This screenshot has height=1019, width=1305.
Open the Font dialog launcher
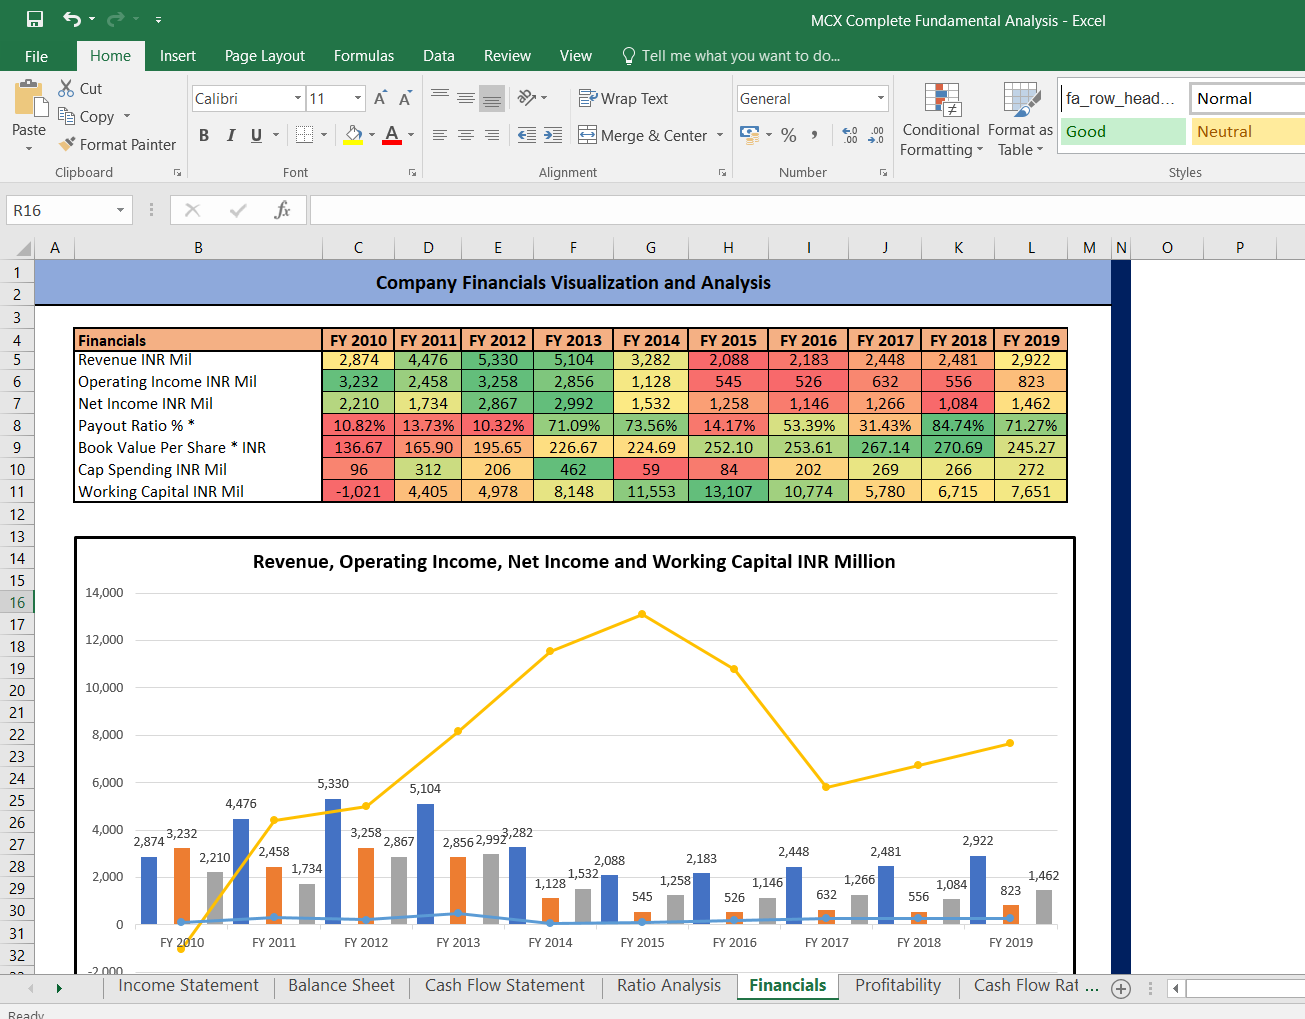click(412, 173)
